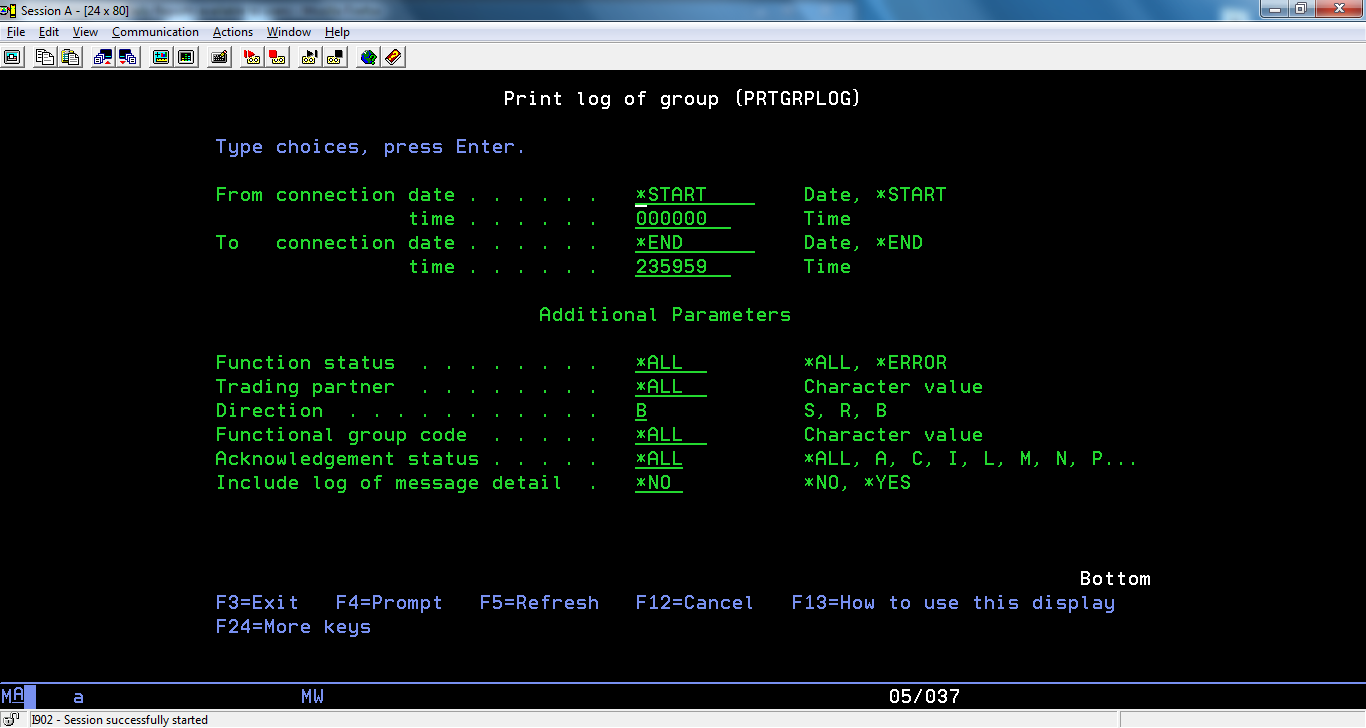Click the Include log of message detail *NO field
This screenshot has width=1366, height=728.
pyautogui.click(x=659, y=483)
